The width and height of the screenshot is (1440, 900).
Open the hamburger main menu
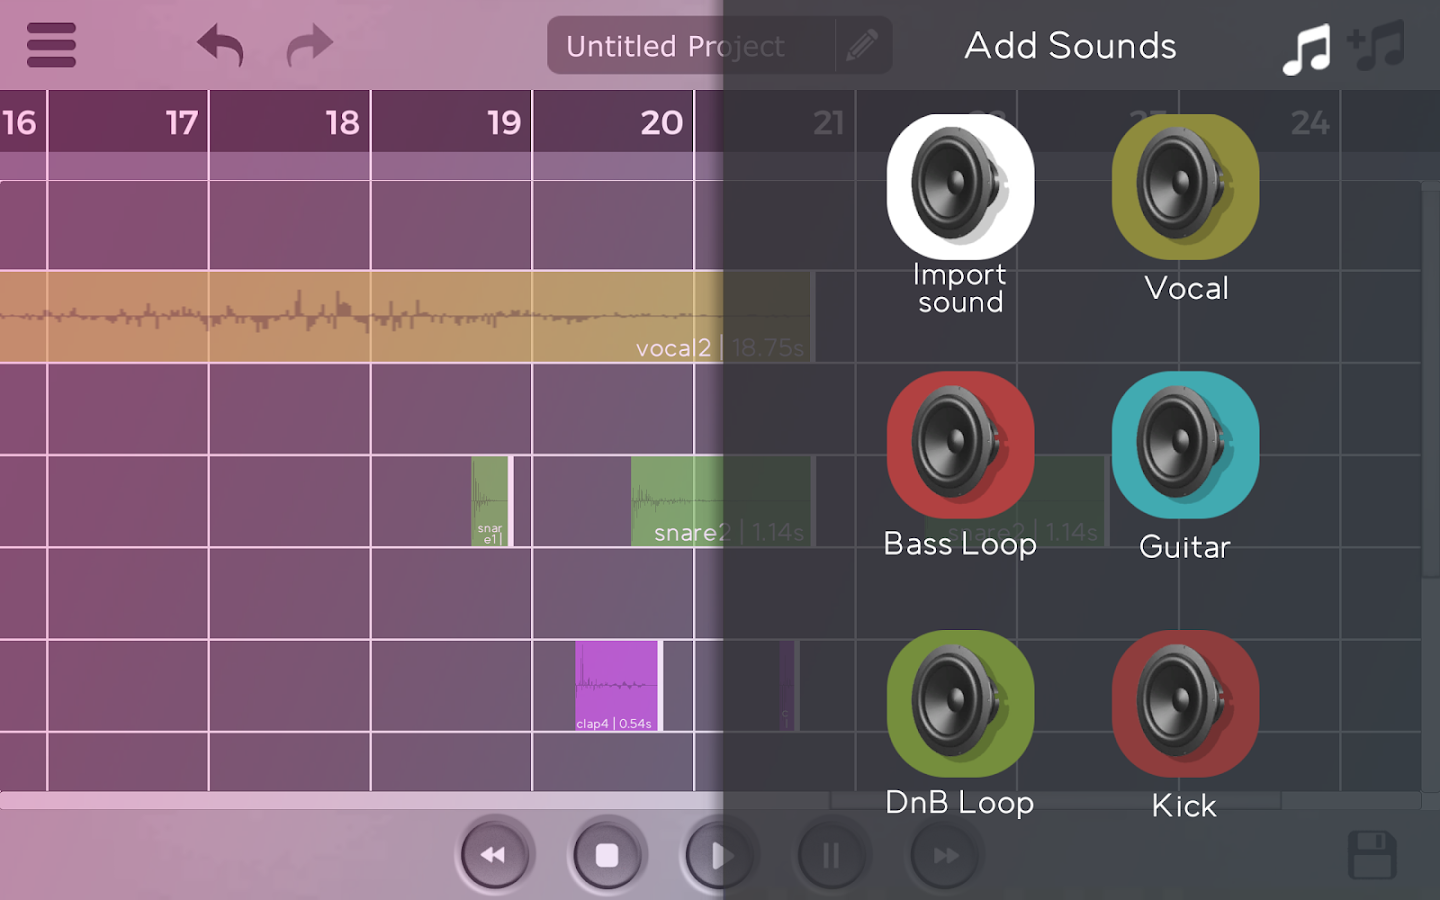[x=51, y=45]
